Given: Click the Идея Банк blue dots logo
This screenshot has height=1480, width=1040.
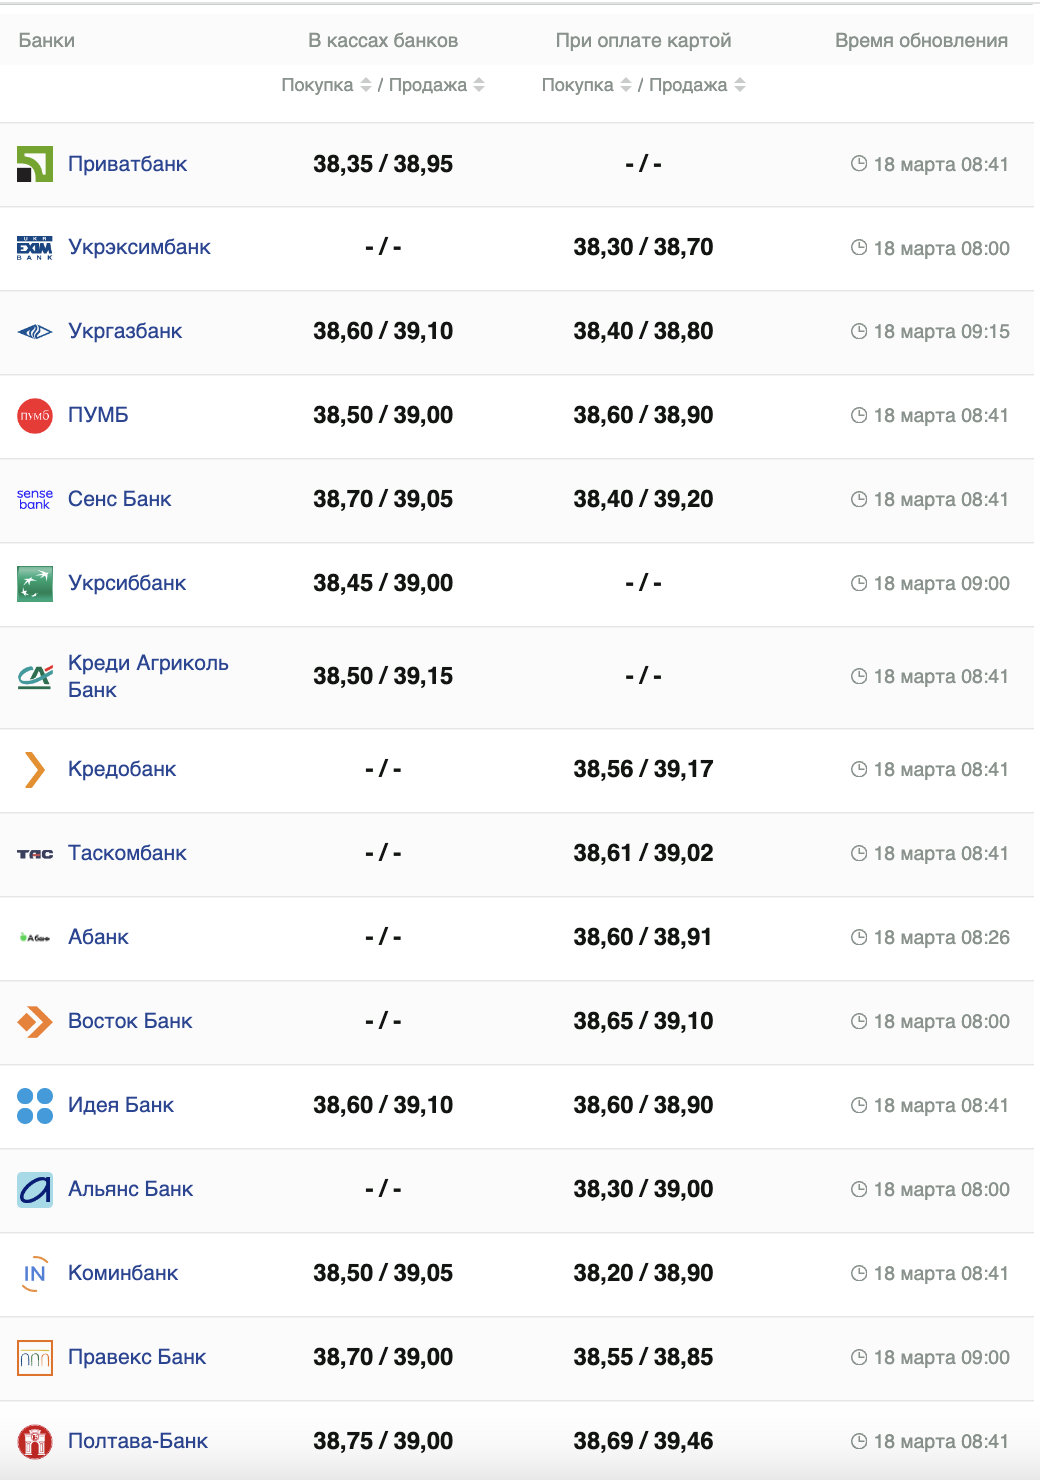Looking at the screenshot, I should (x=35, y=1106).
